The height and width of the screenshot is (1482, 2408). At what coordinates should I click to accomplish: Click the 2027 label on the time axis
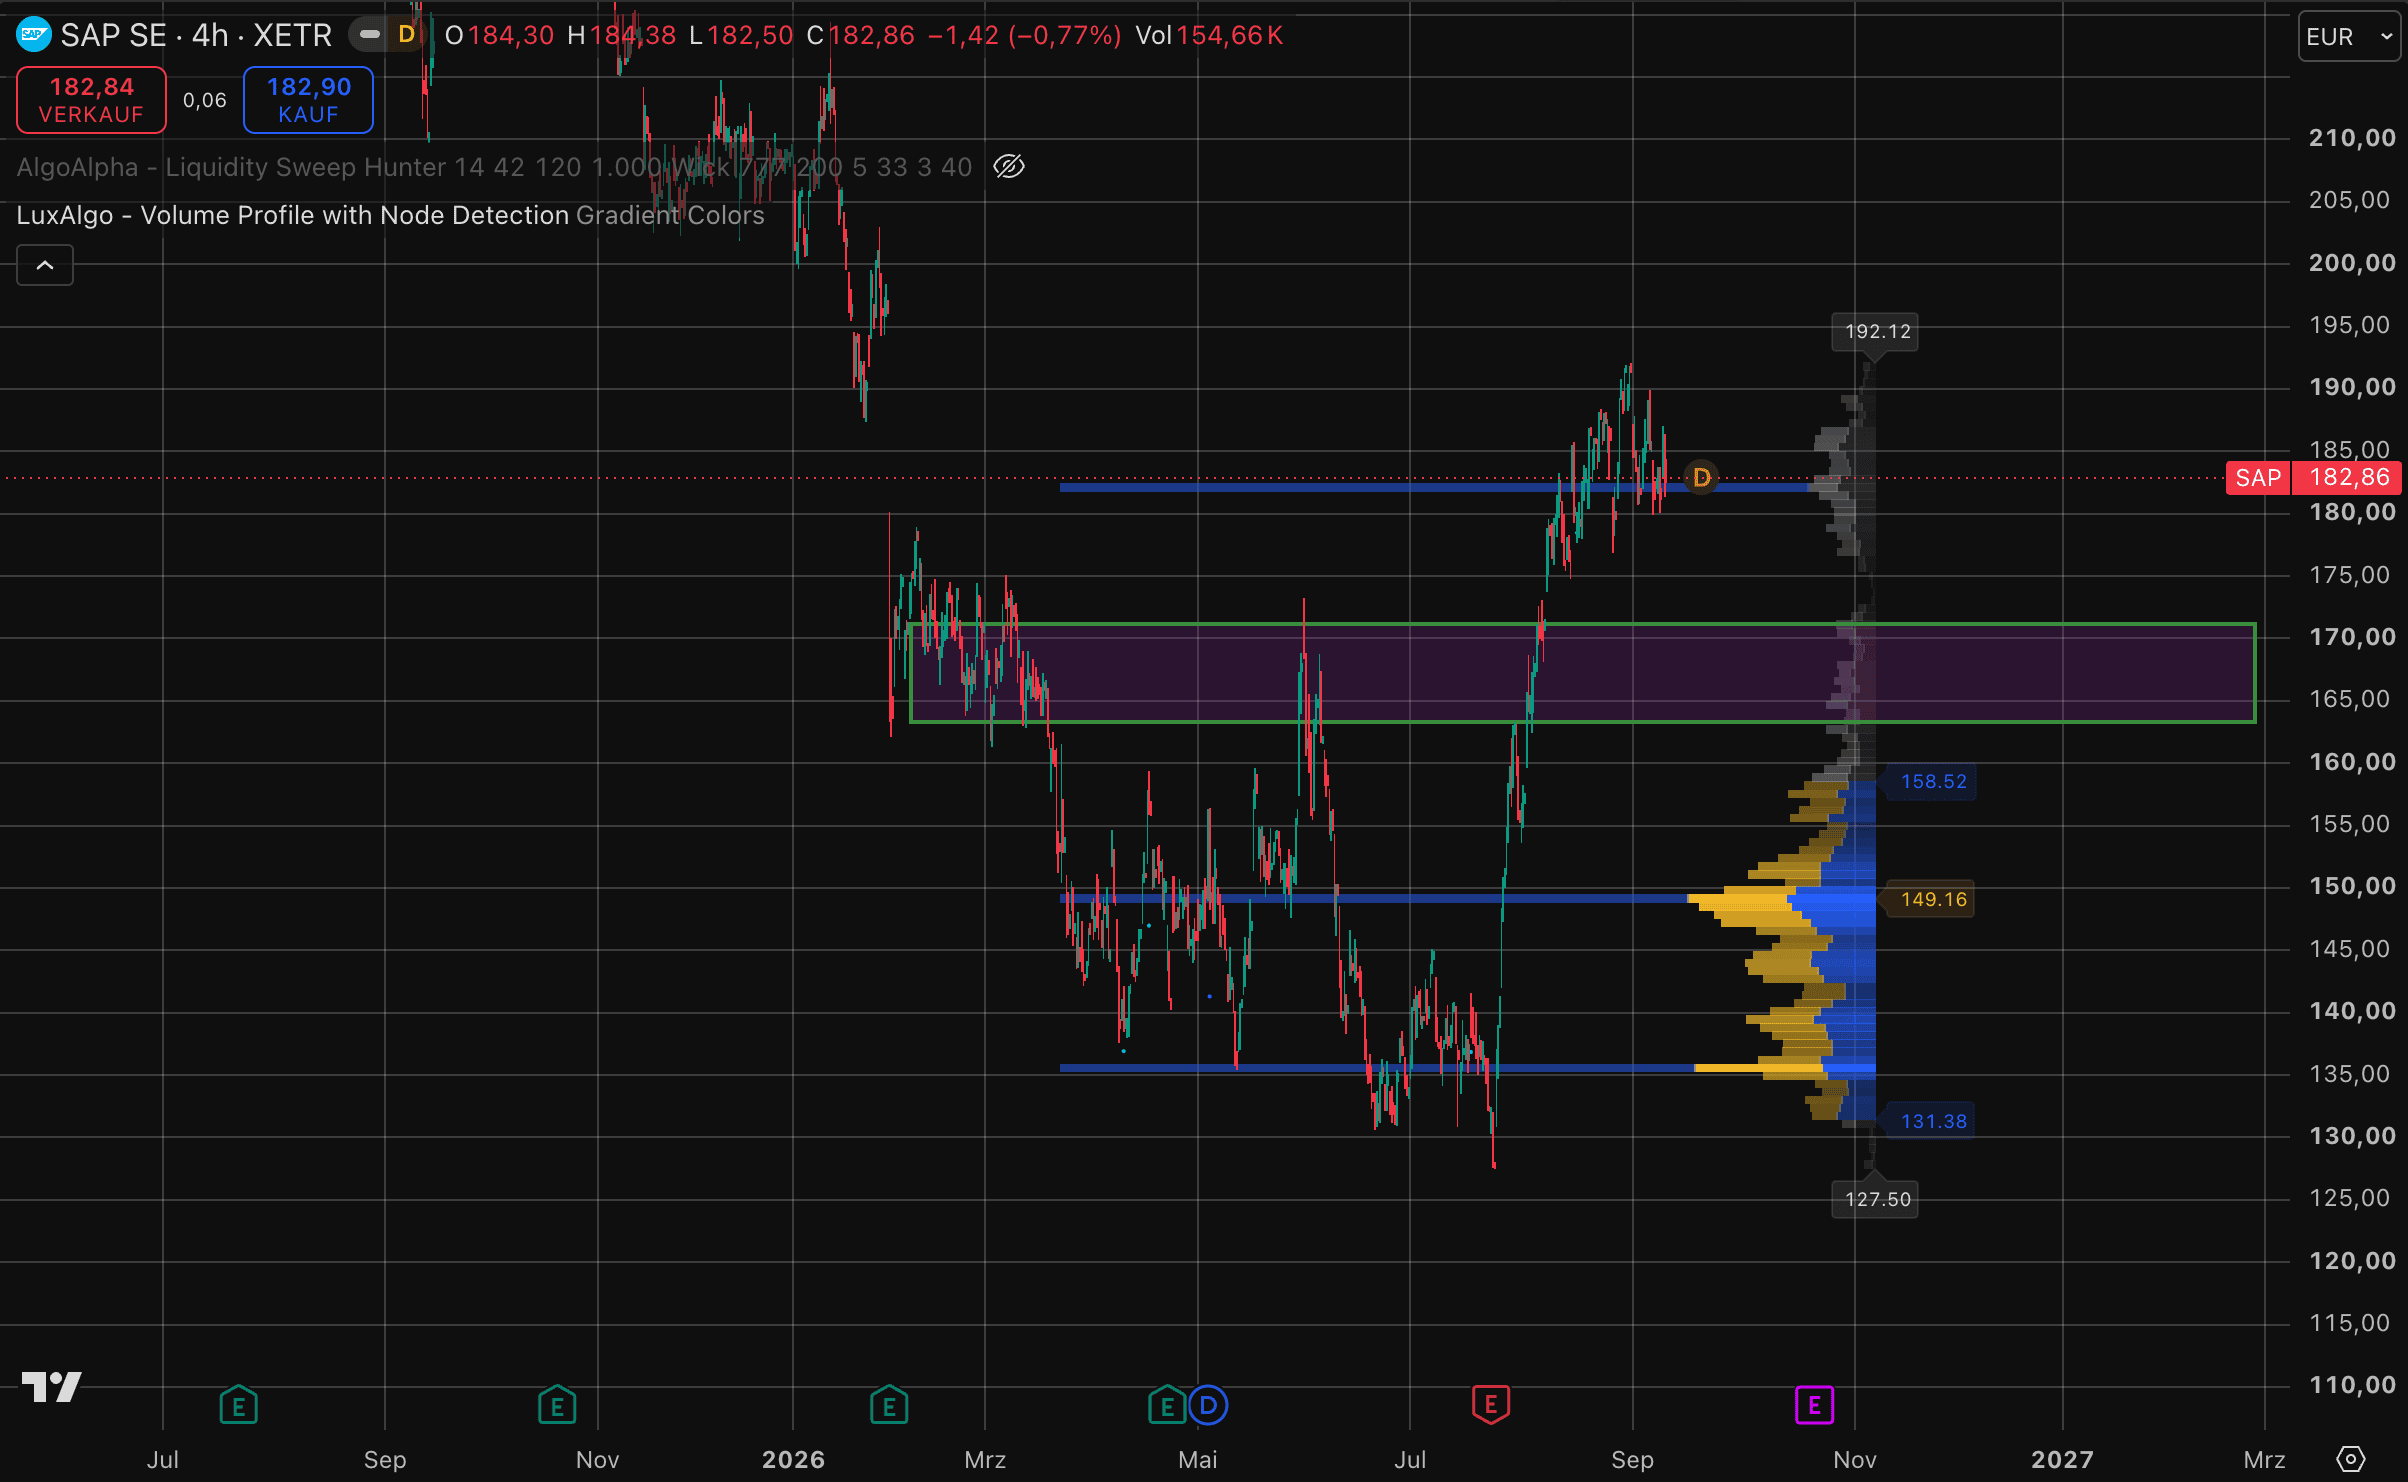click(x=2062, y=1459)
